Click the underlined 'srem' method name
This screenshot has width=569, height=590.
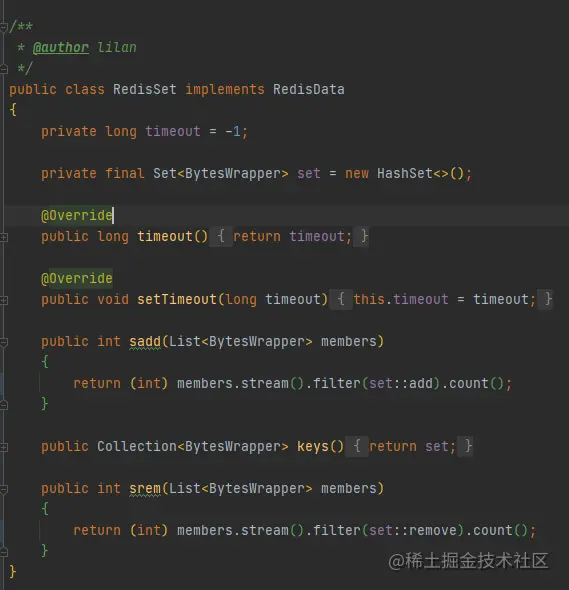(x=145, y=488)
